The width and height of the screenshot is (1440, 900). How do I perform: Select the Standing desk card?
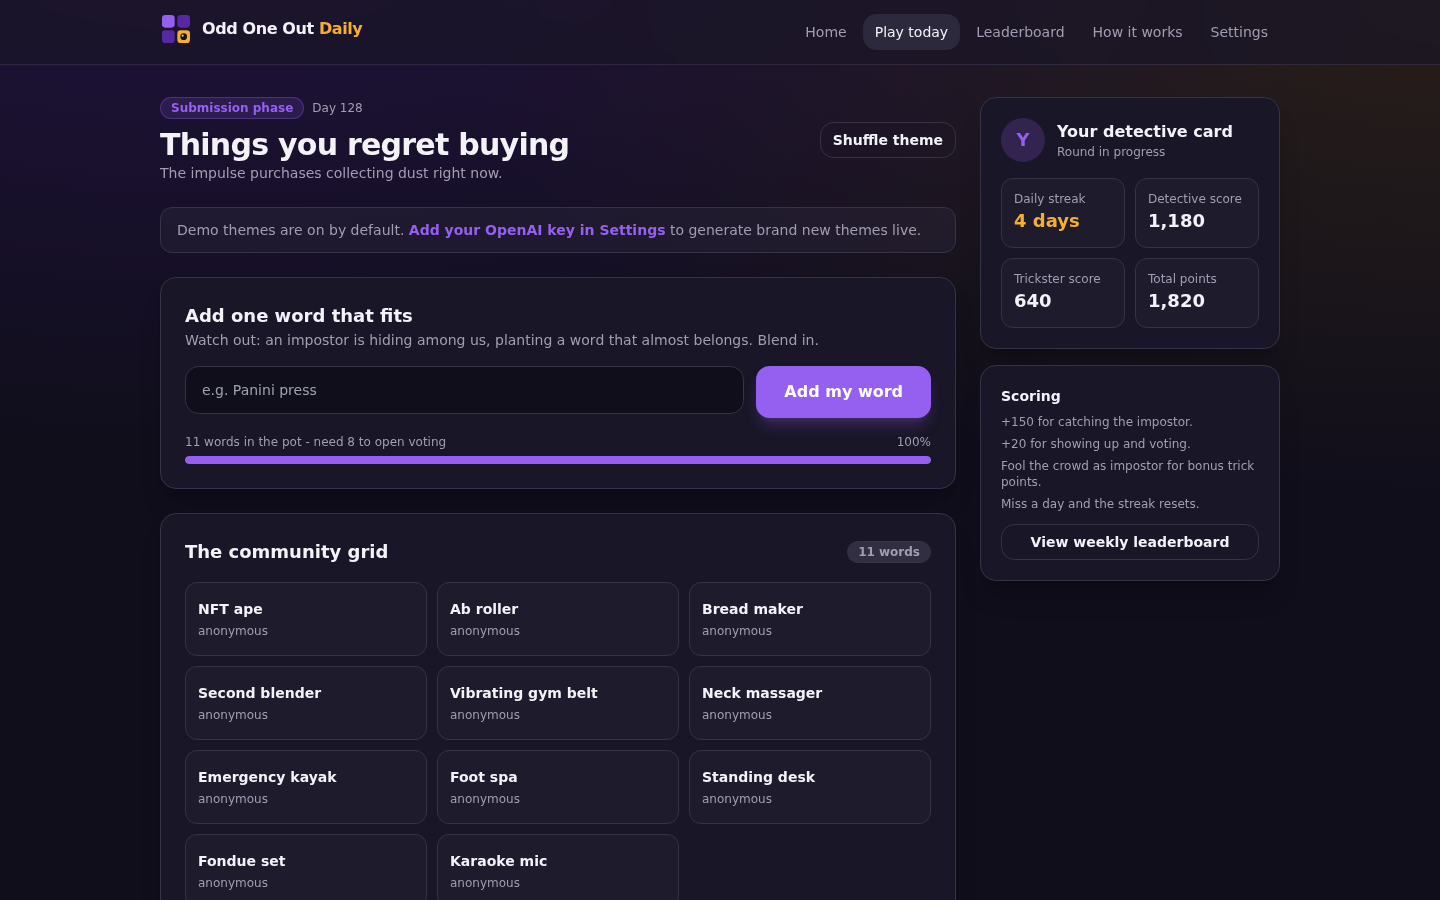[810, 787]
